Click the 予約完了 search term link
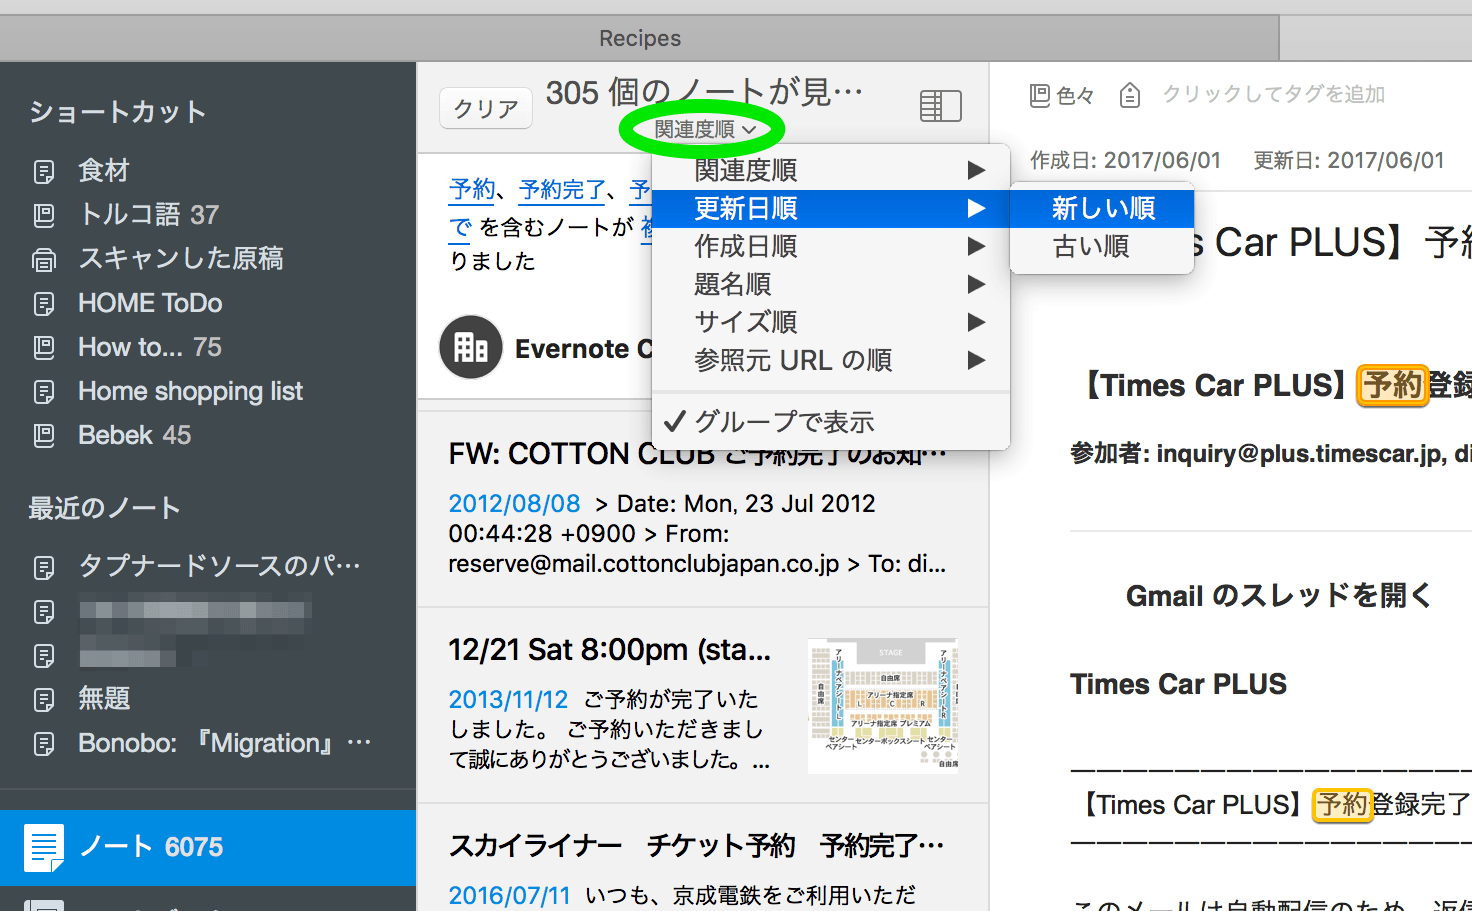Image resolution: width=1472 pixels, height=911 pixels. [x=562, y=189]
